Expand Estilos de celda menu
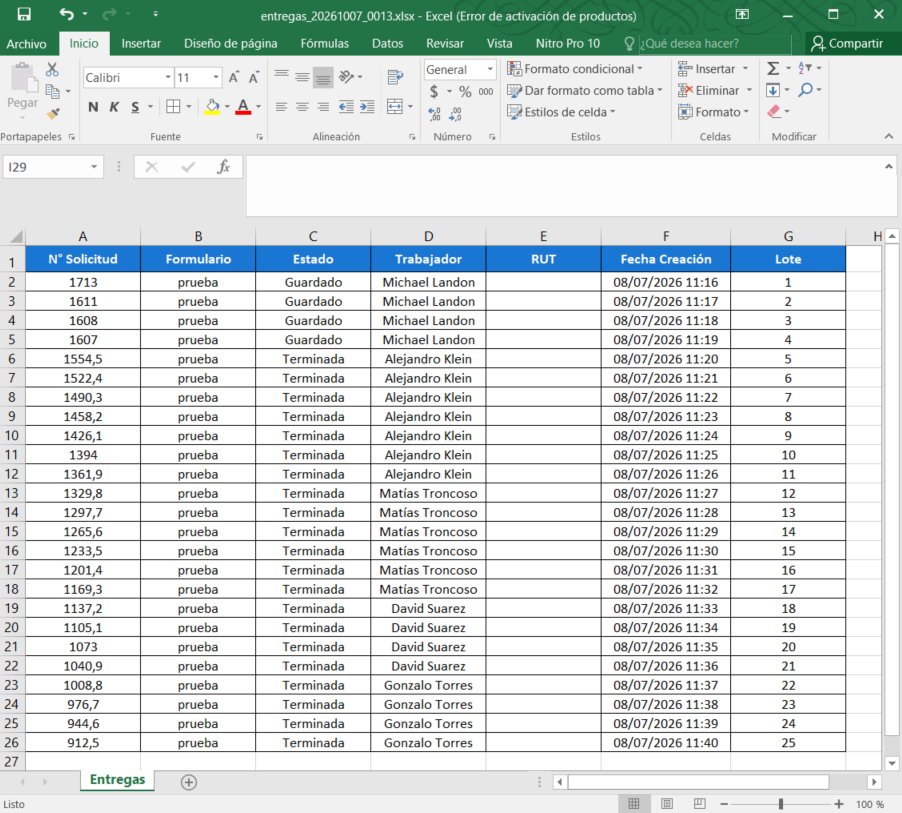The width and height of the screenshot is (902, 813). click(x=561, y=112)
